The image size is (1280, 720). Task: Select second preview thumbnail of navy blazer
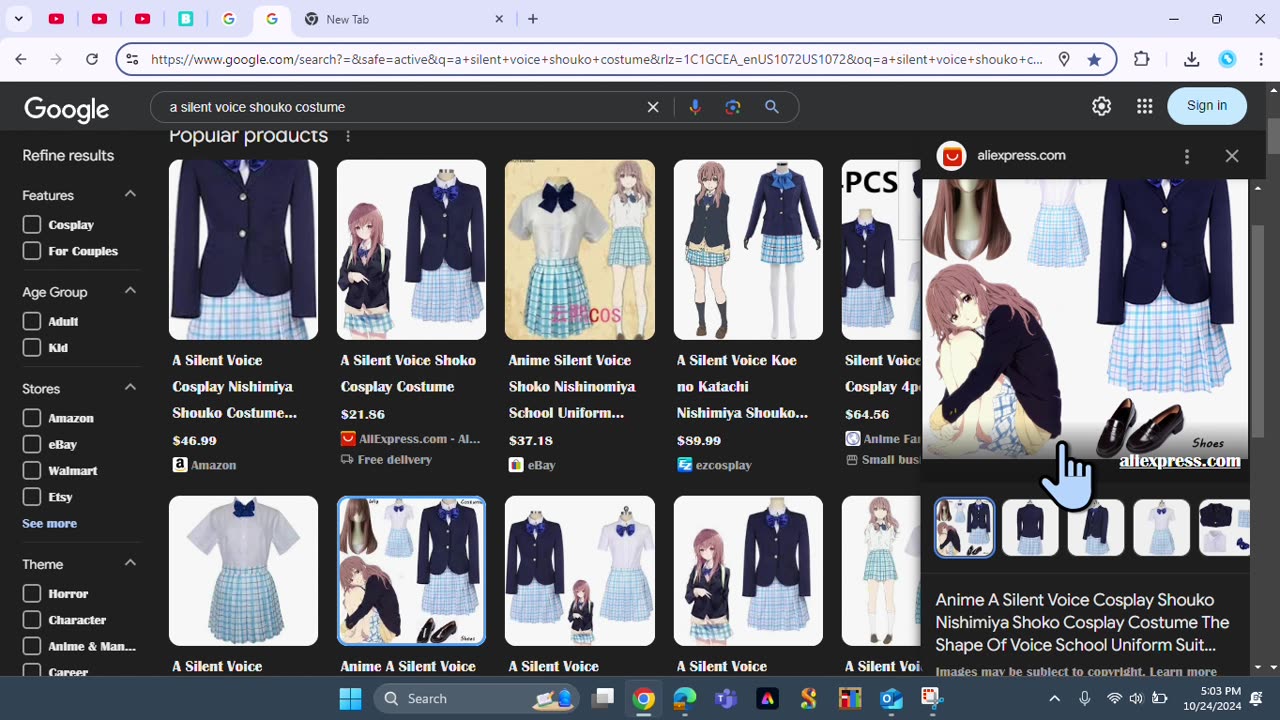pyautogui.click(x=1030, y=527)
